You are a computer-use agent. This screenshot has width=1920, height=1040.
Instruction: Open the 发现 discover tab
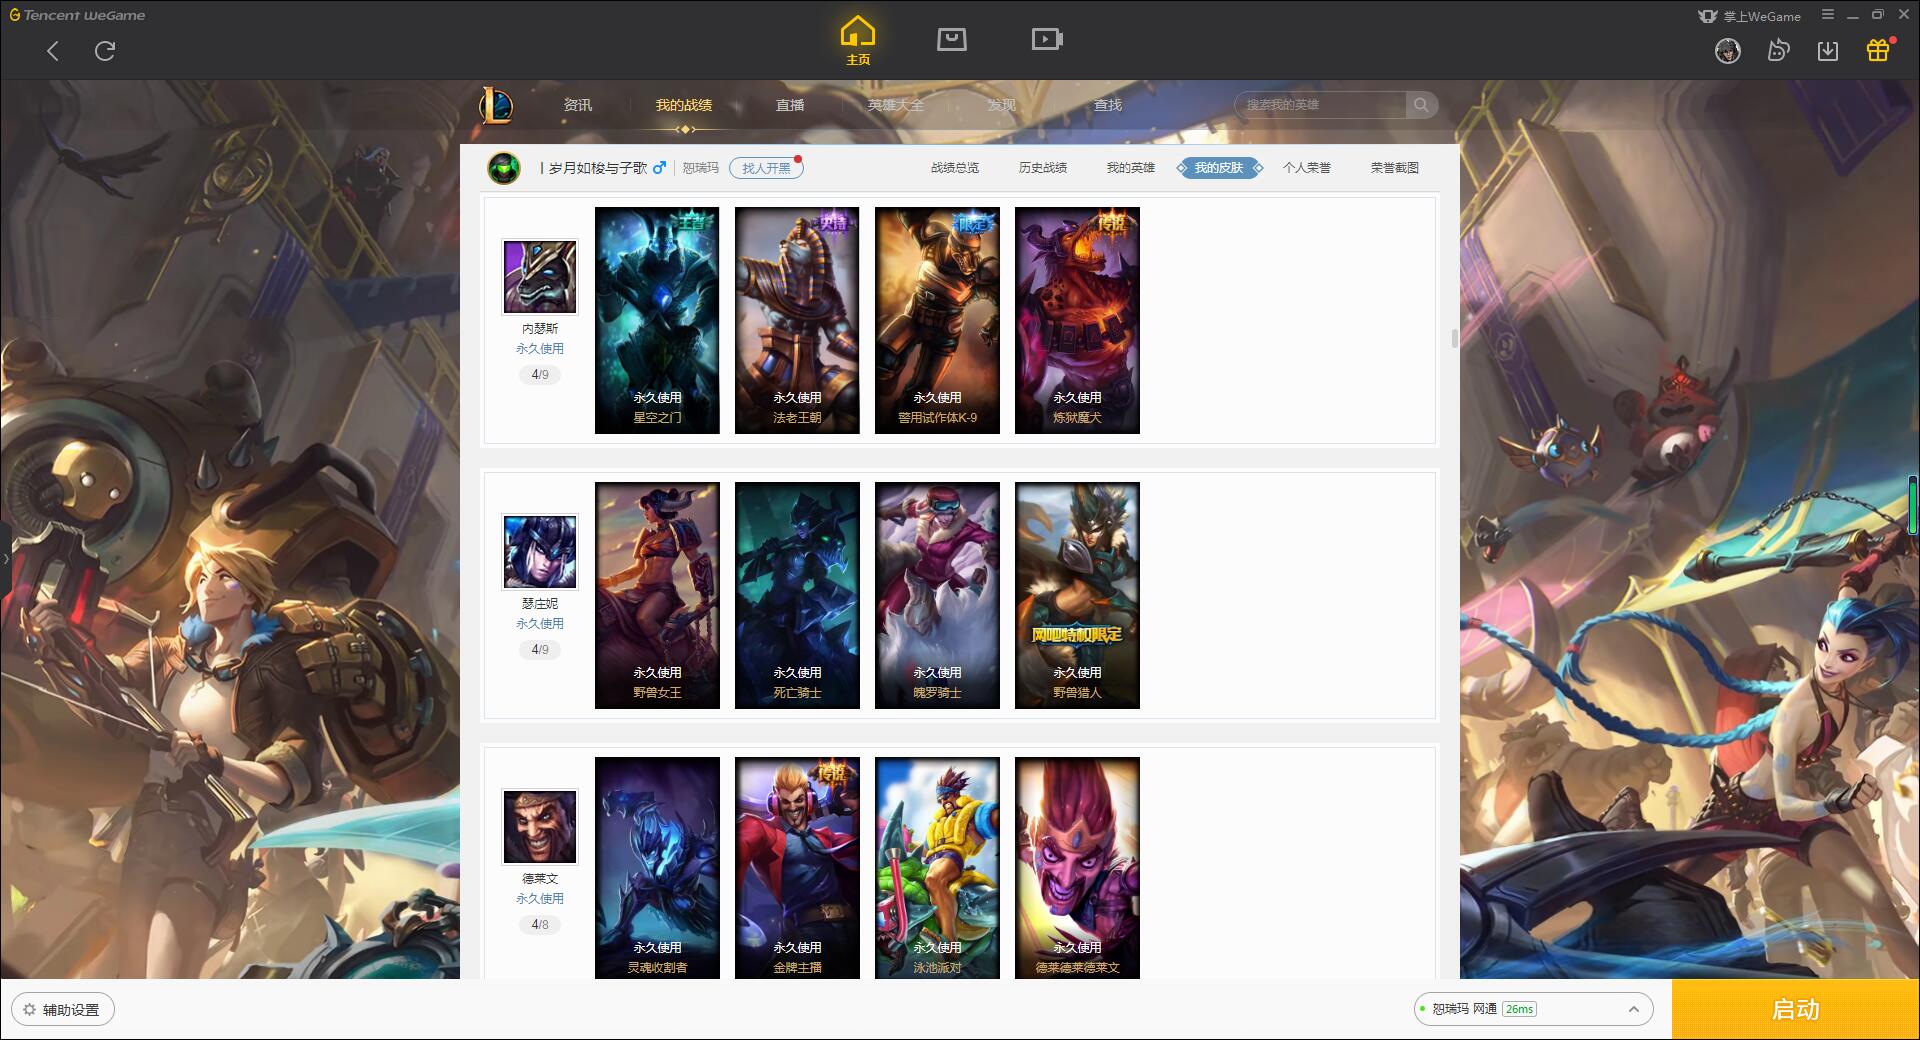point(1001,105)
